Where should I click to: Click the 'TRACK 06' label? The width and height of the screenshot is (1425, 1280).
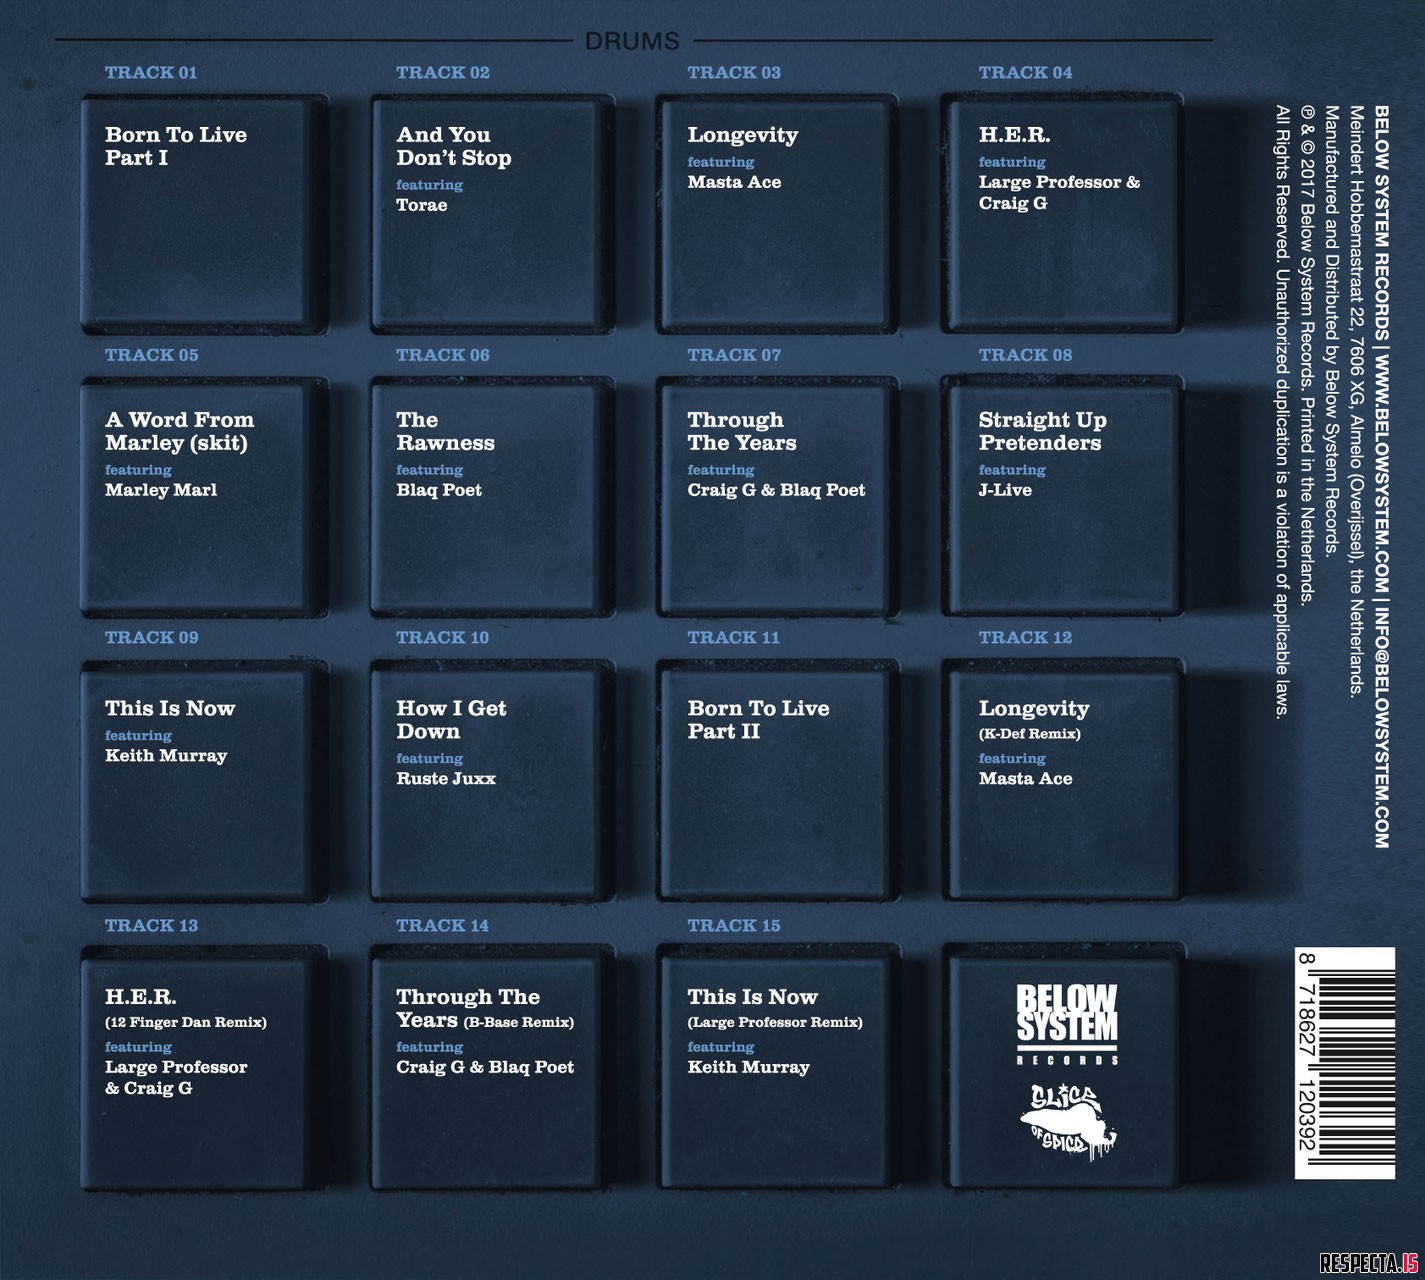coord(443,355)
